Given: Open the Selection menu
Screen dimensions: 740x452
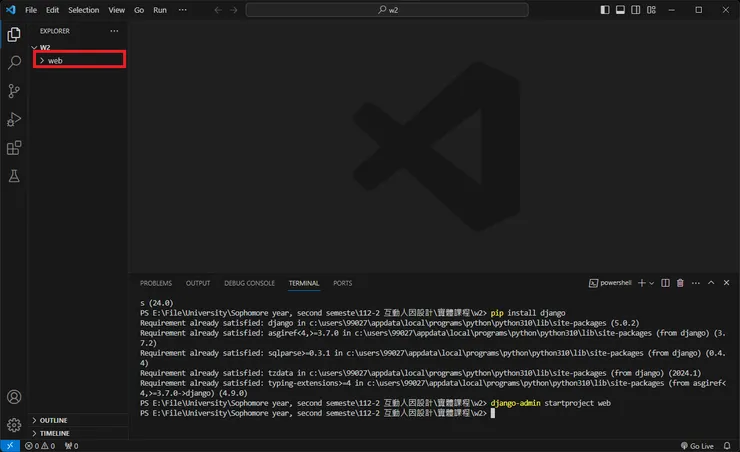Looking at the screenshot, I should (84, 10).
